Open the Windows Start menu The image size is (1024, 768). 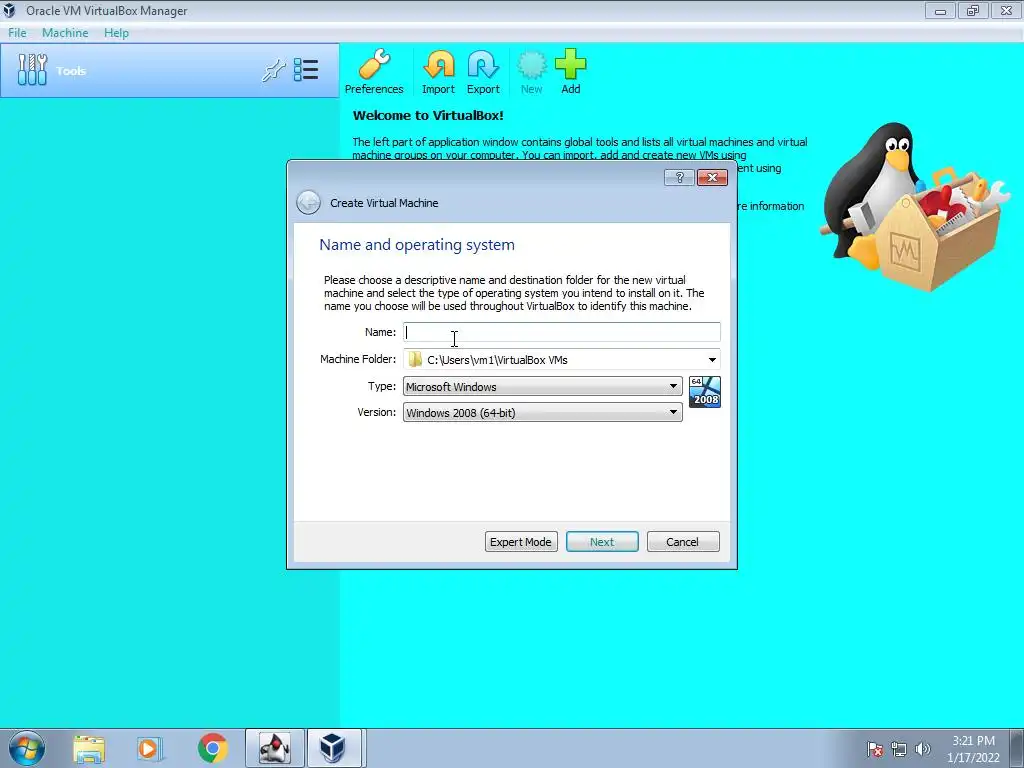27,748
